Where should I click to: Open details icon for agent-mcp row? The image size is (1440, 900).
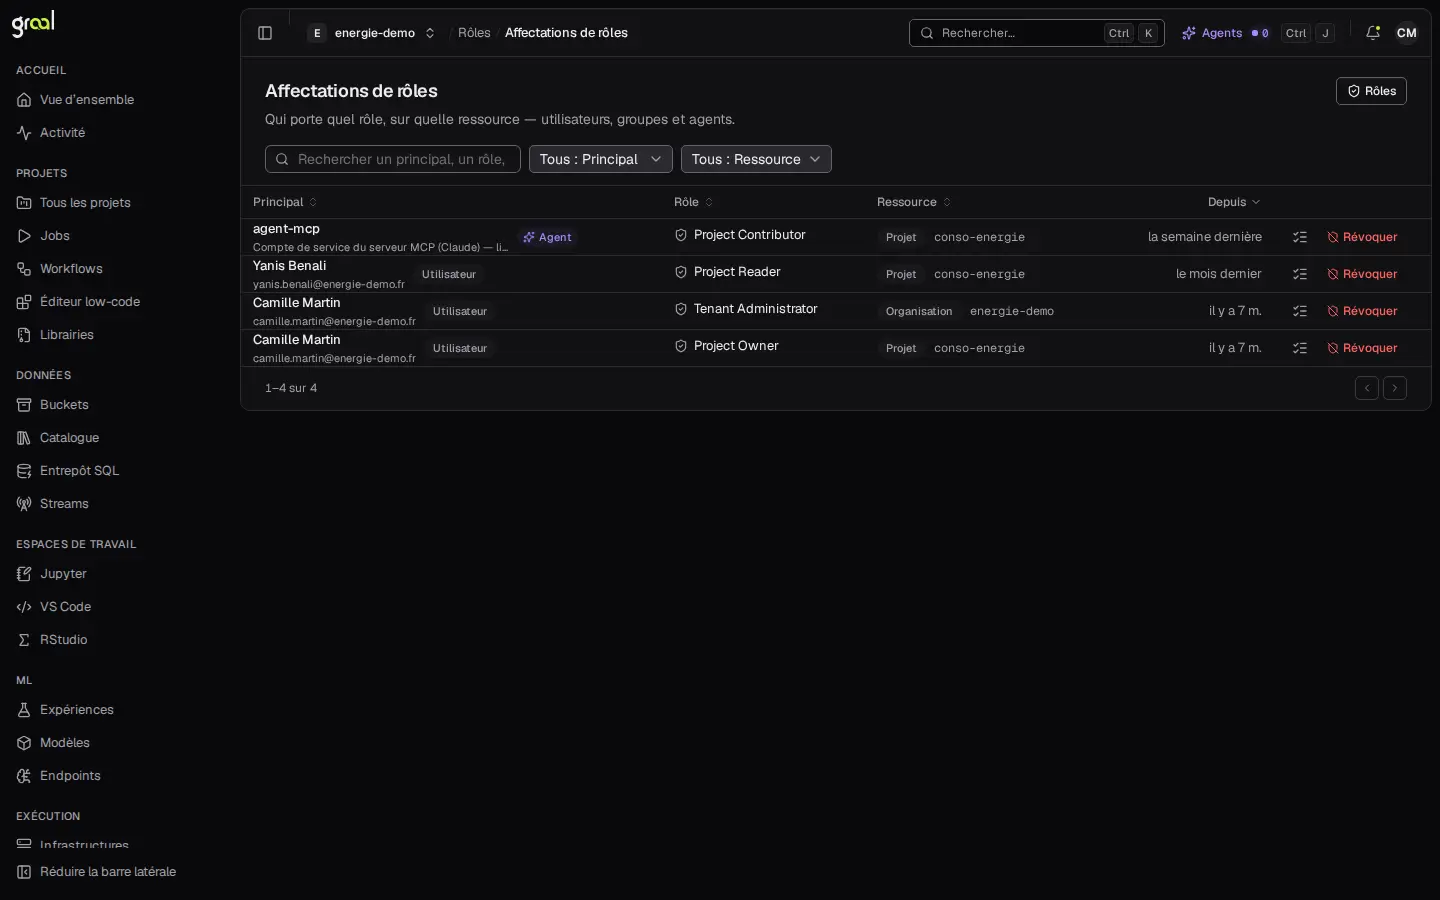(x=1300, y=237)
